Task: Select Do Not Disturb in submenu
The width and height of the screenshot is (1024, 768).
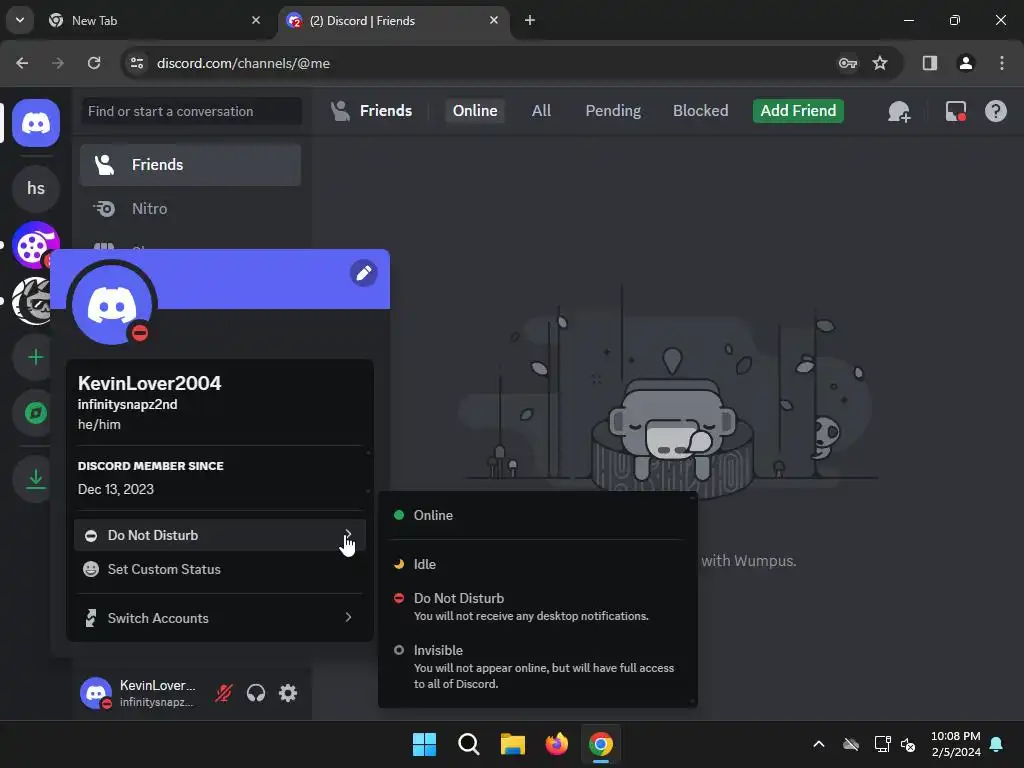Action: tap(537, 607)
